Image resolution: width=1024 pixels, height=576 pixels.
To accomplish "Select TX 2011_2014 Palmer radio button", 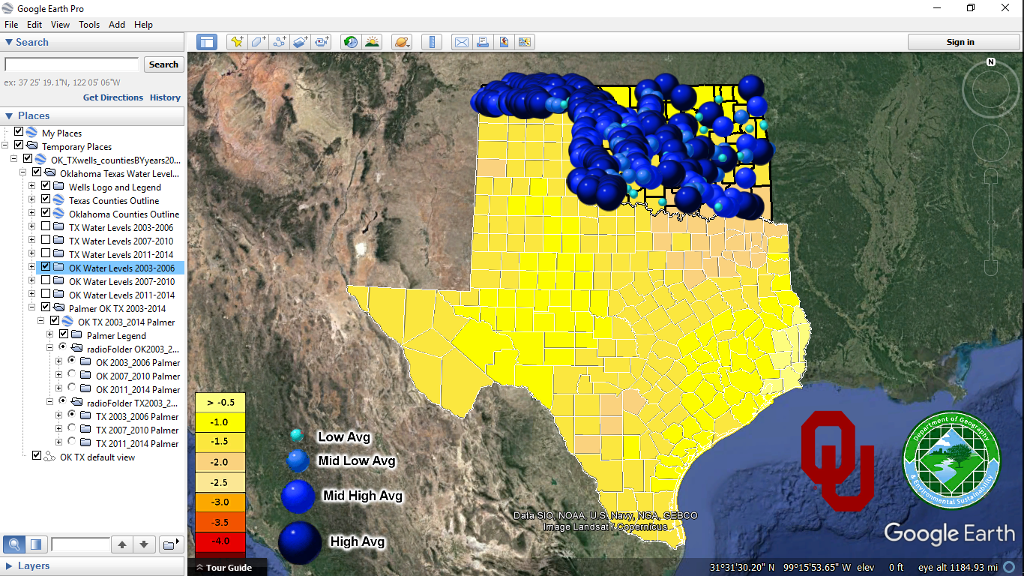I will click(x=72, y=442).
